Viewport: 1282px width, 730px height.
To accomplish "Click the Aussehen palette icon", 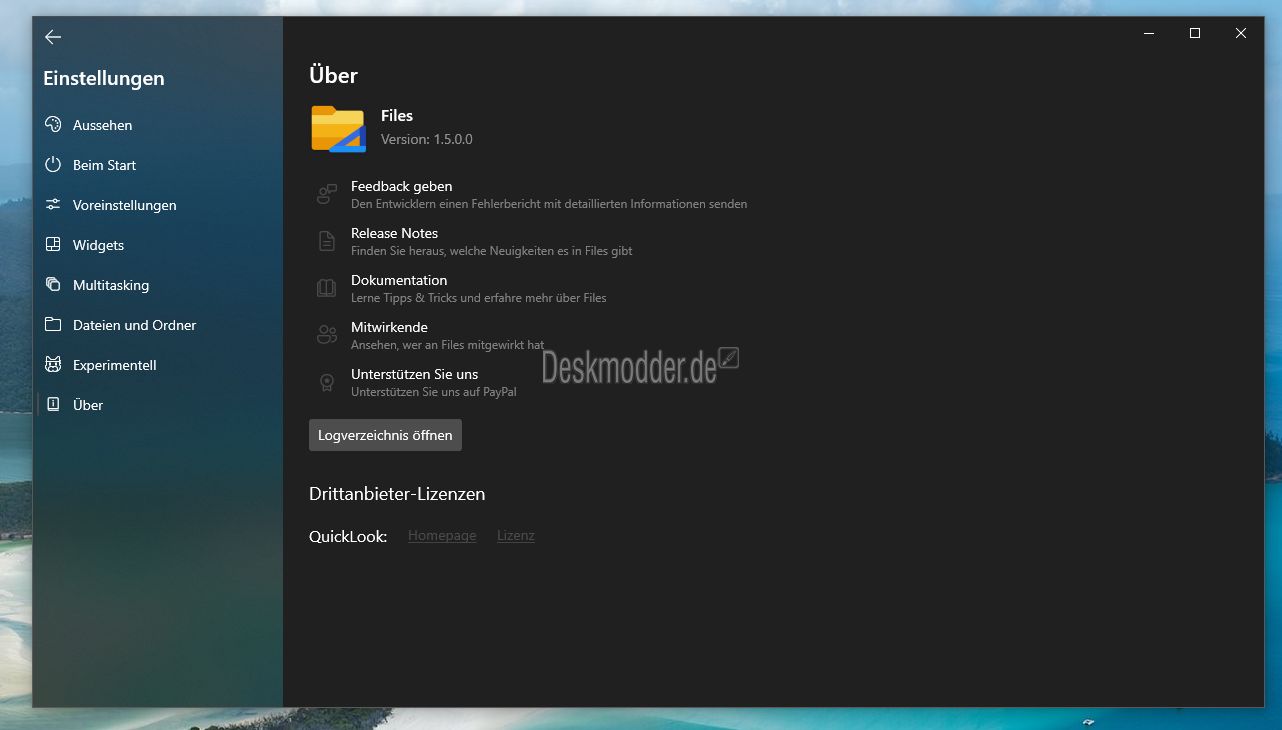I will pos(53,125).
